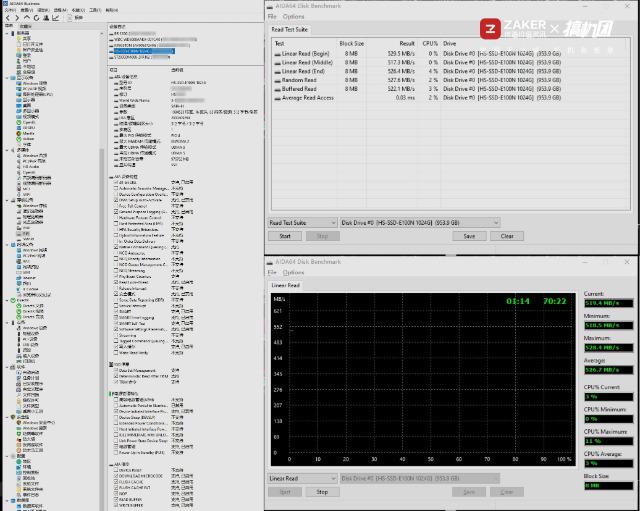This screenshot has width=640, height=511.
Task: Open Options menu in upper Disk Benchmark
Action: pyautogui.click(x=293, y=17)
